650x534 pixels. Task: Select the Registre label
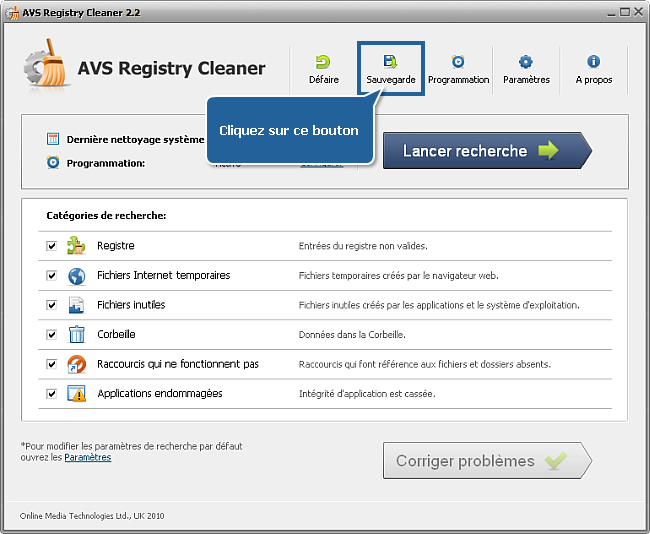[116, 246]
